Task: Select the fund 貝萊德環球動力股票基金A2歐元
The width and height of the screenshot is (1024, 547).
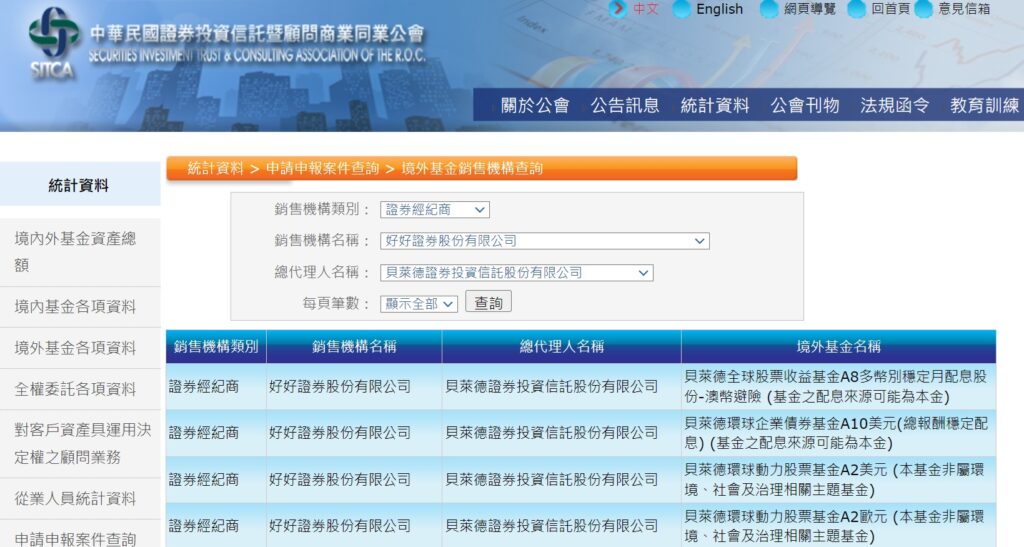Action: pyautogui.click(x=835, y=526)
